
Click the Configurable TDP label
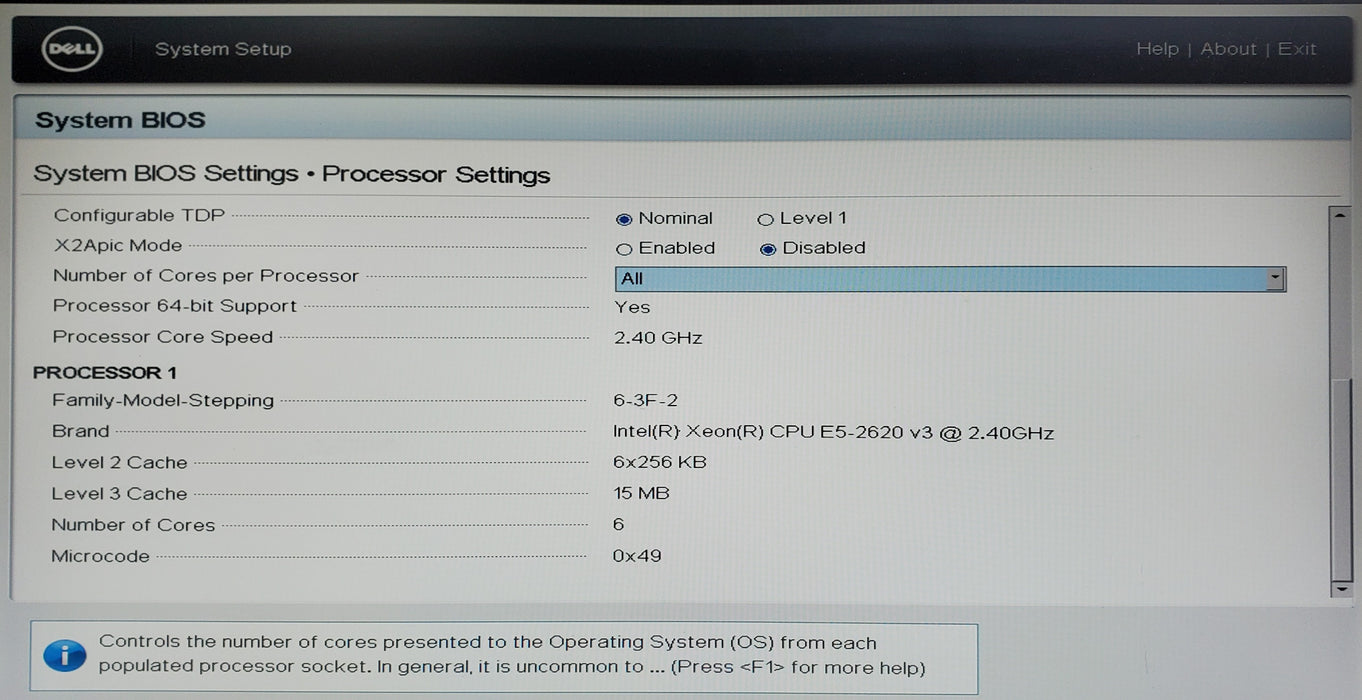pyautogui.click(x=139, y=215)
